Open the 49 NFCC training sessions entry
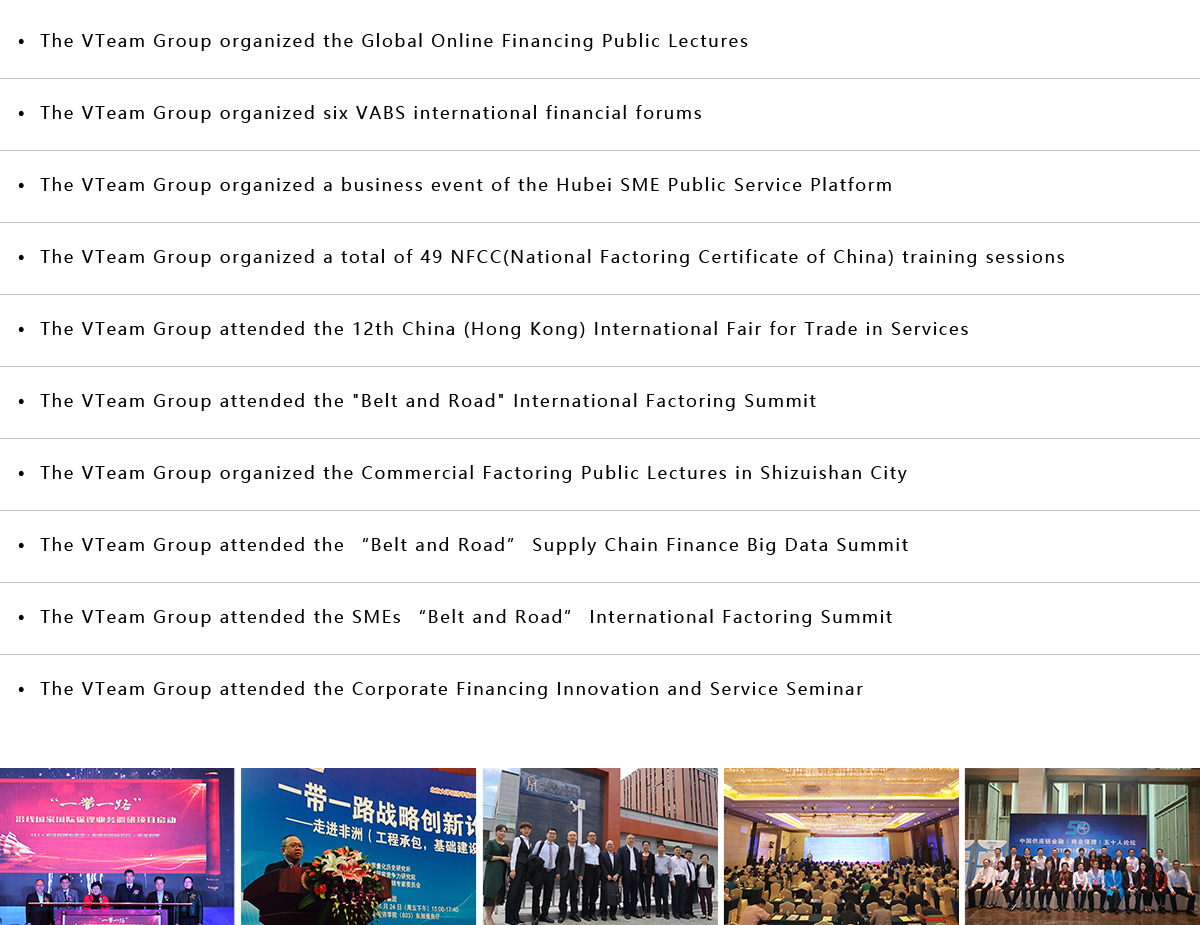This screenshot has width=1200, height=925. tap(552, 257)
